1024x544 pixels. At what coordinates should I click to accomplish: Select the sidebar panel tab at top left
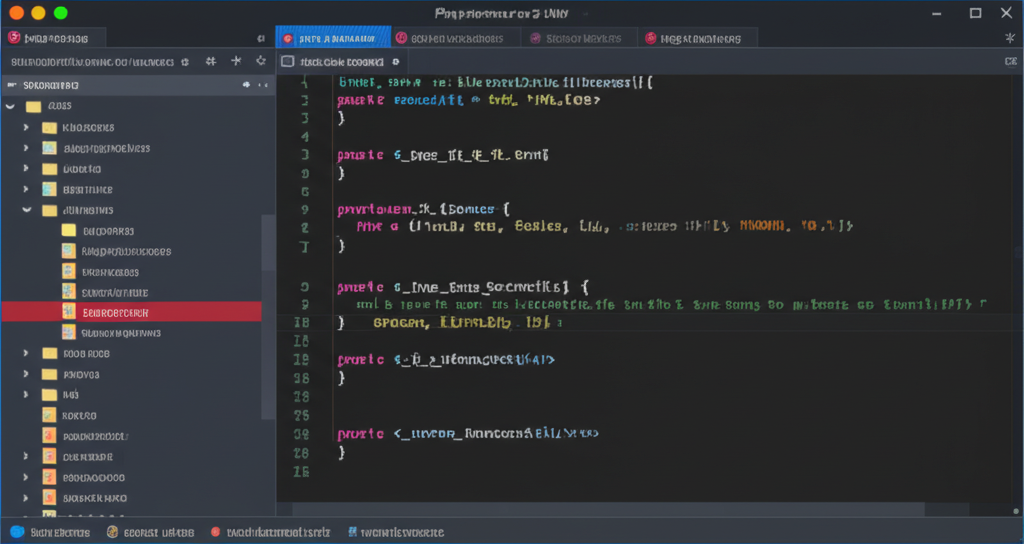coord(54,38)
